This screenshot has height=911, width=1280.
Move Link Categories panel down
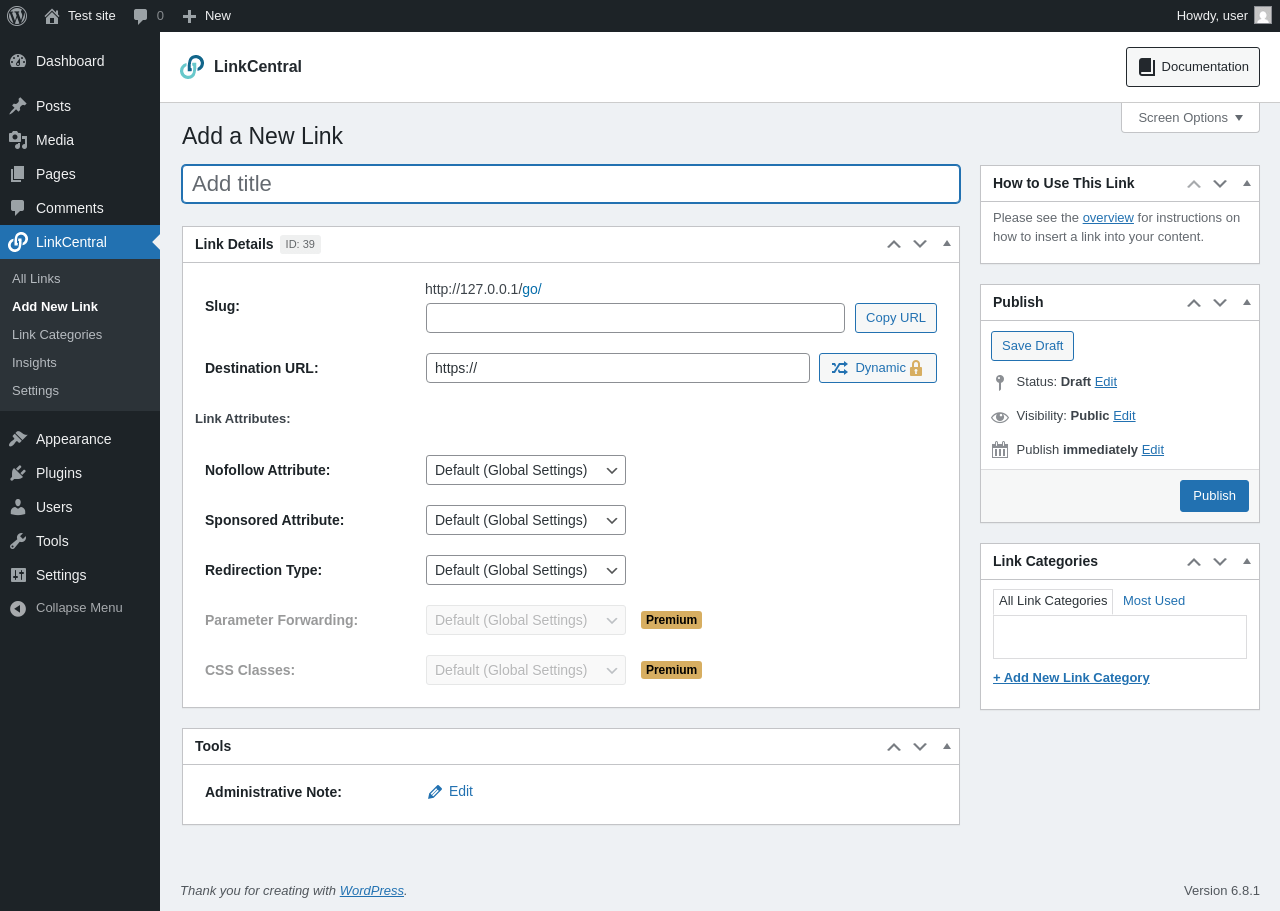click(x=1220, y=561)
